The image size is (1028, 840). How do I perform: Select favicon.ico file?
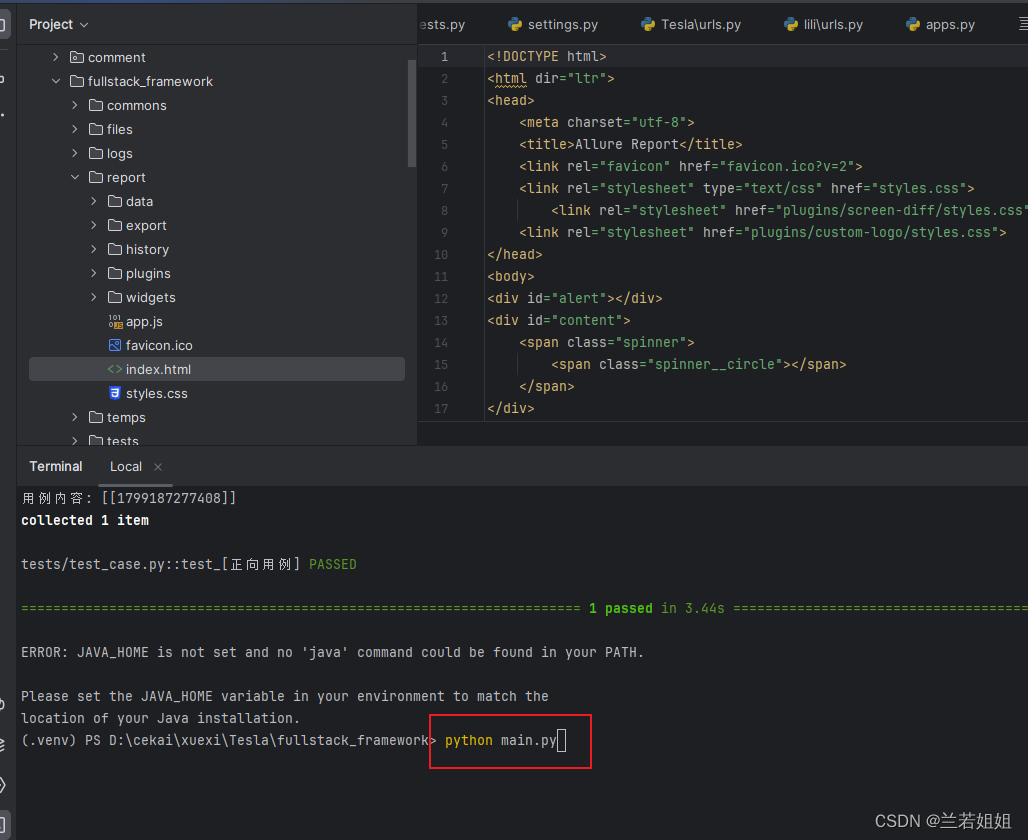[x=159, y=345]
